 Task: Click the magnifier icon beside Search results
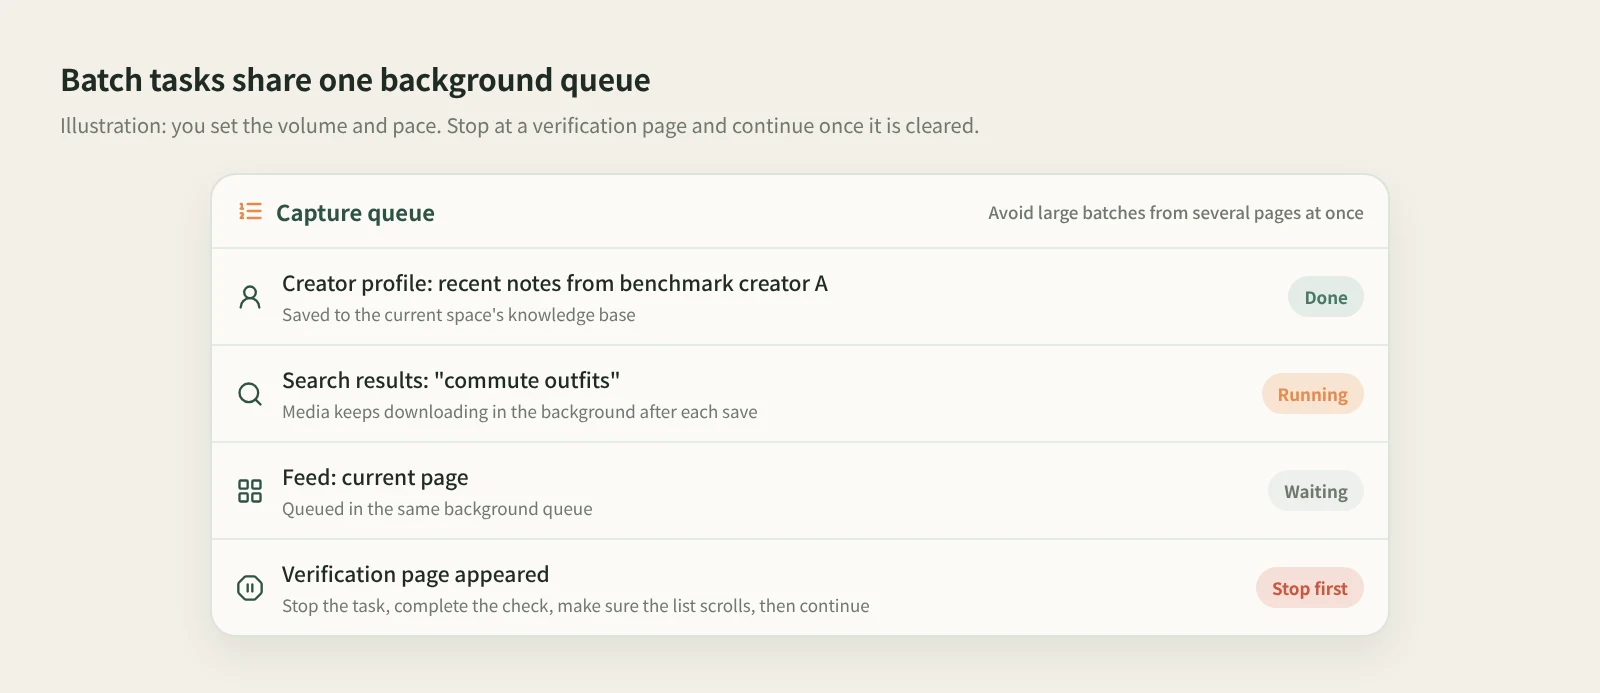pos(250,394)
